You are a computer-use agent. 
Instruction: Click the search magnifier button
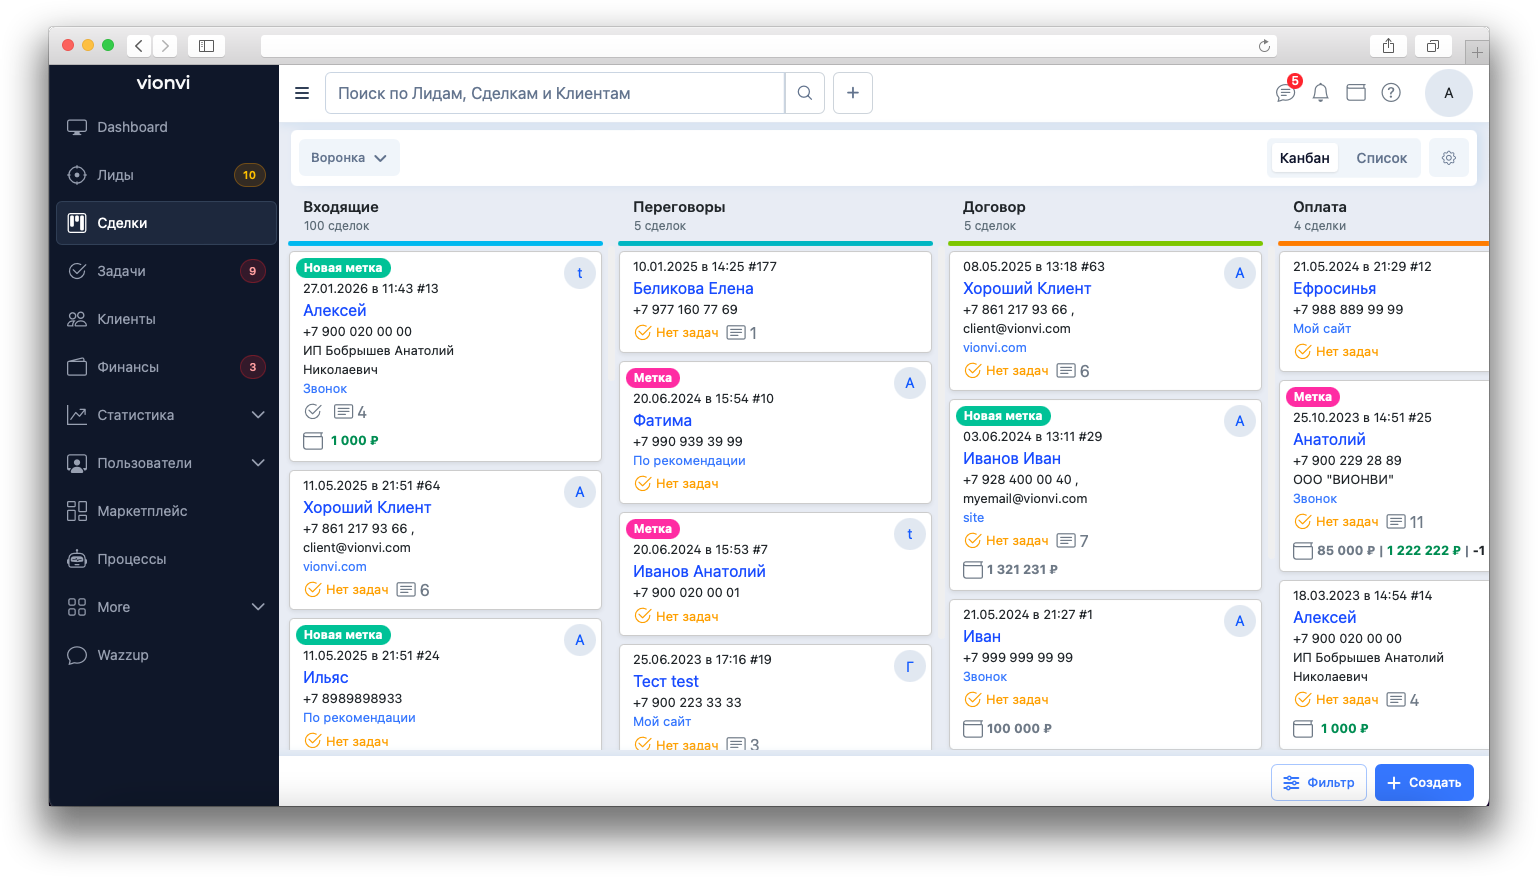[x=805, y=93]
